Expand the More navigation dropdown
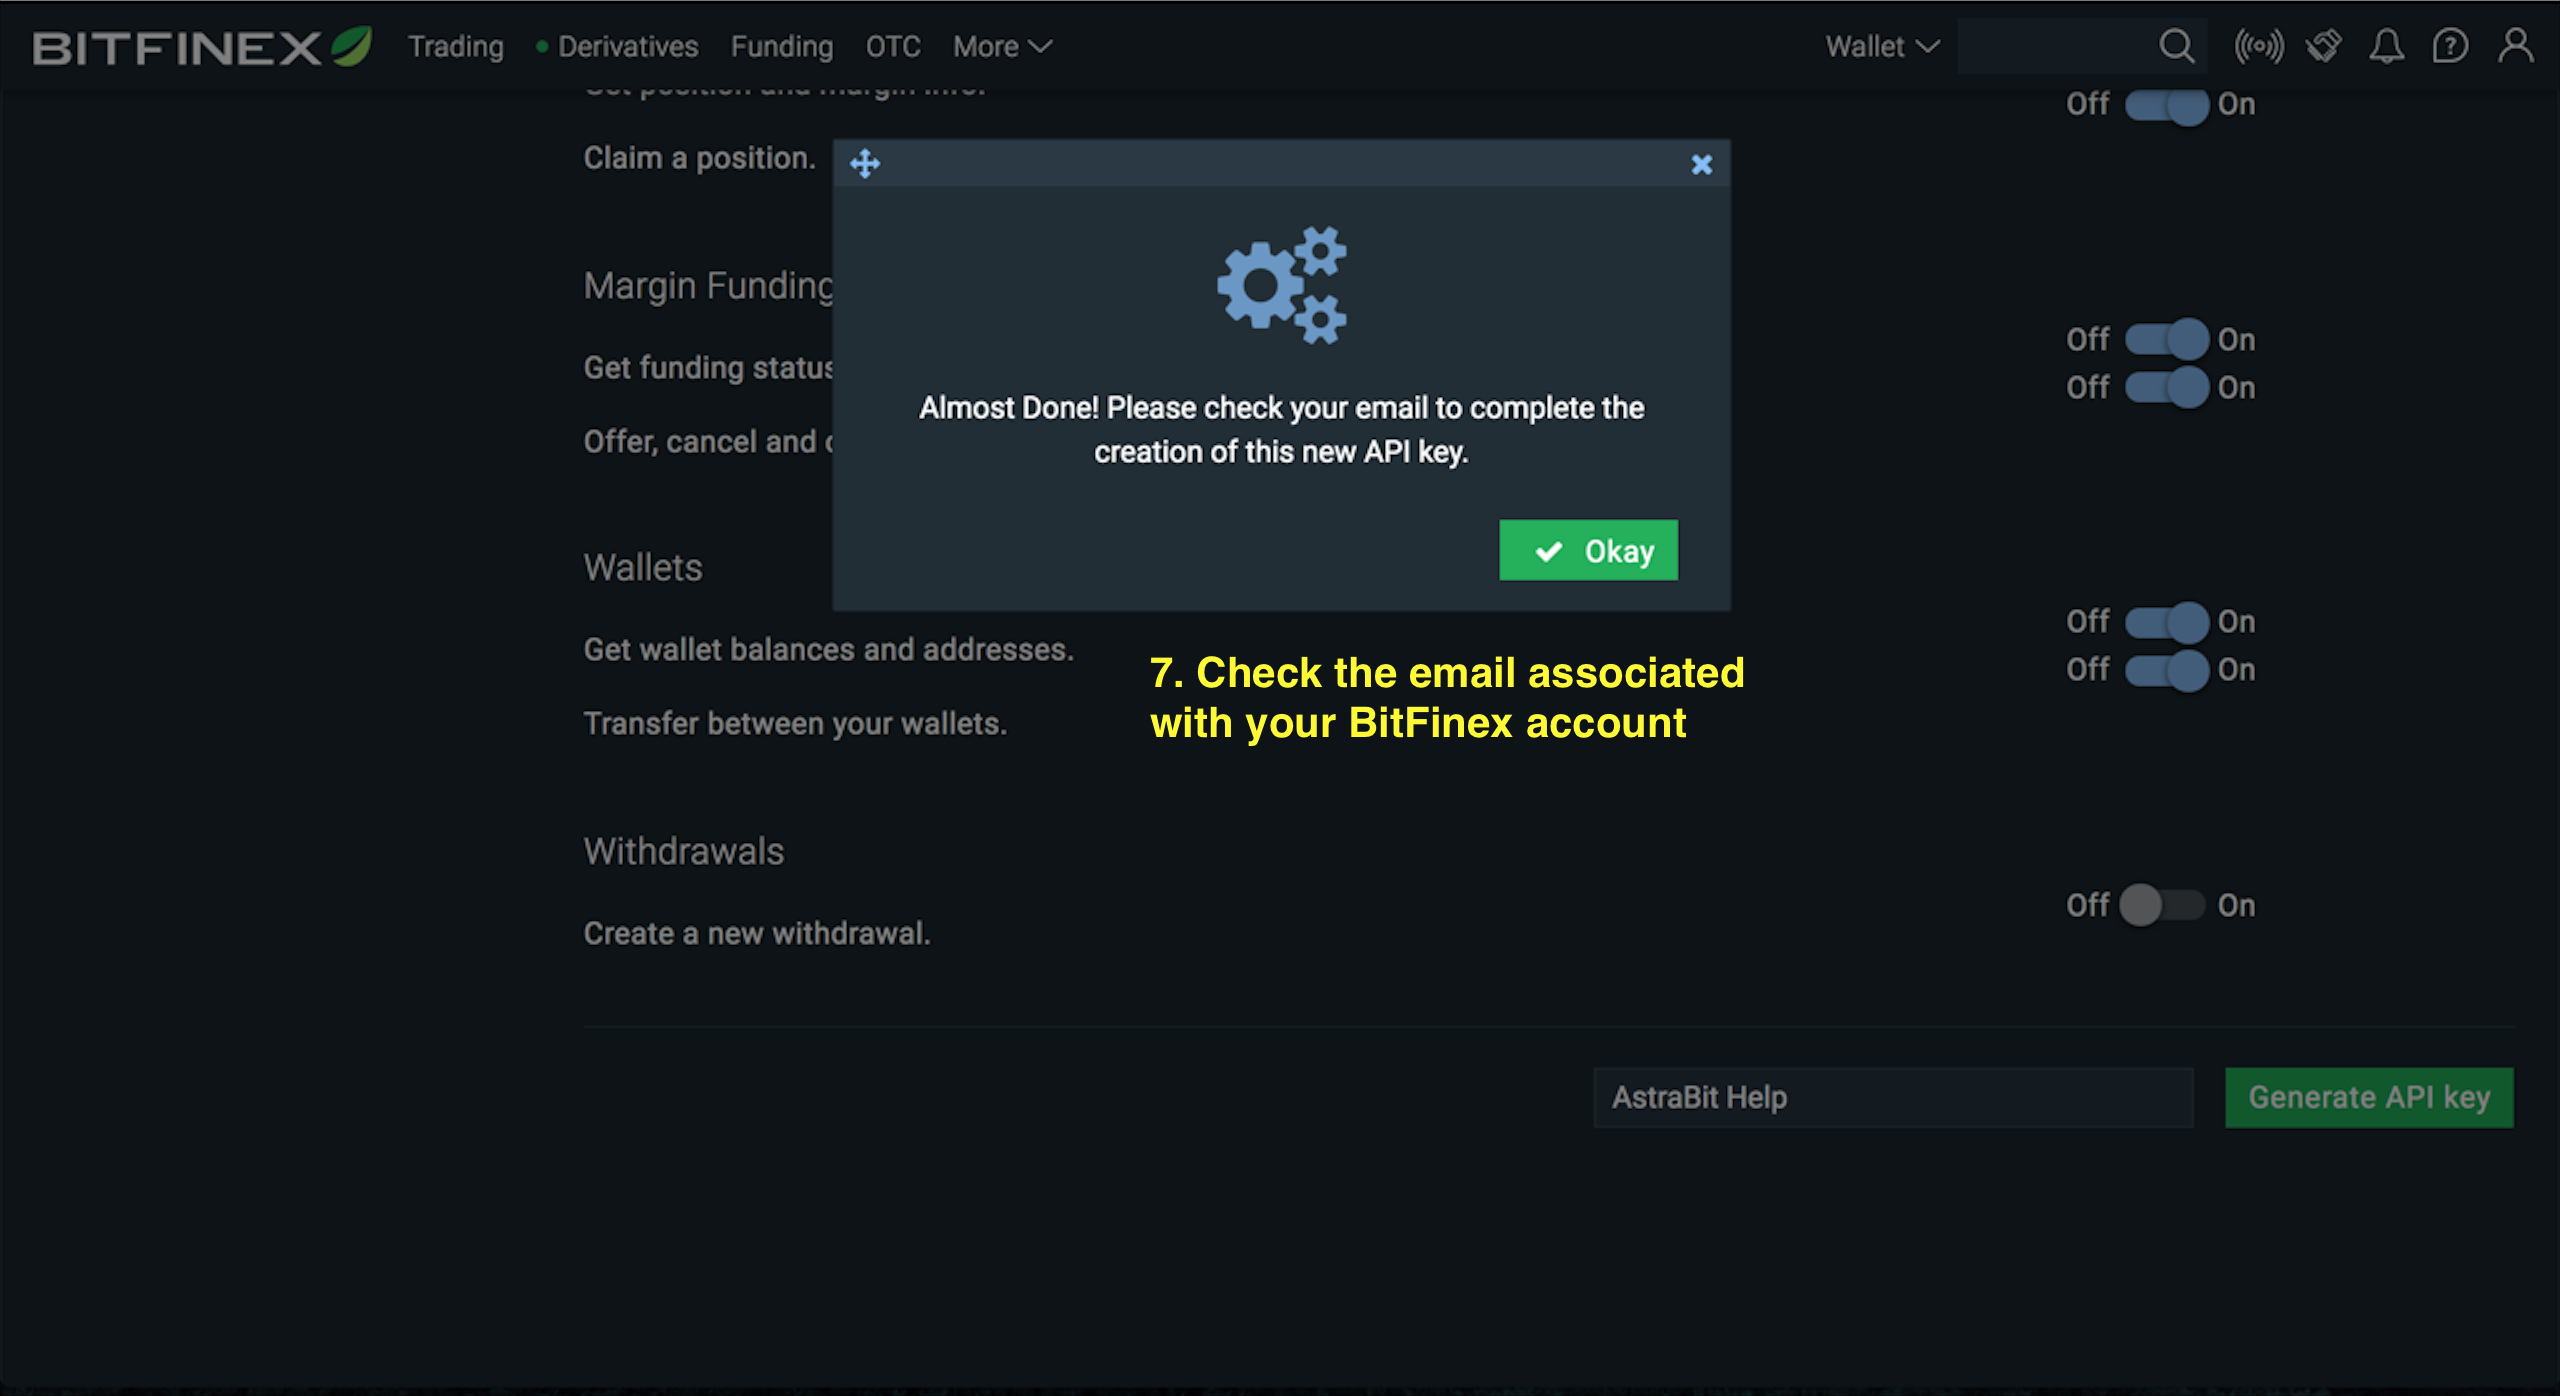Viewport: 2560px width, 1396px height. point(1002,46)
